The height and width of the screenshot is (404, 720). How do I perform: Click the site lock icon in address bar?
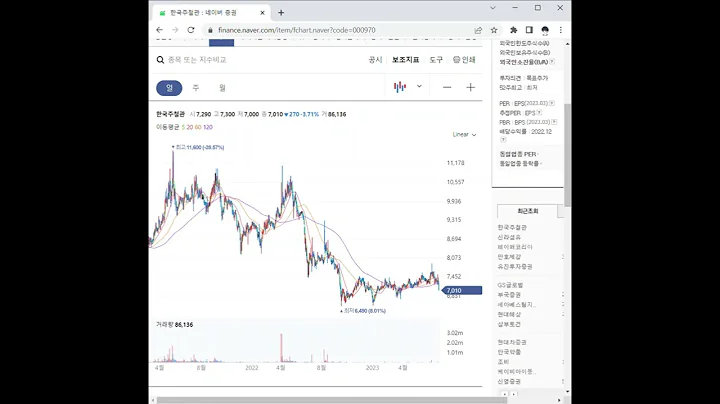[210, 30]
